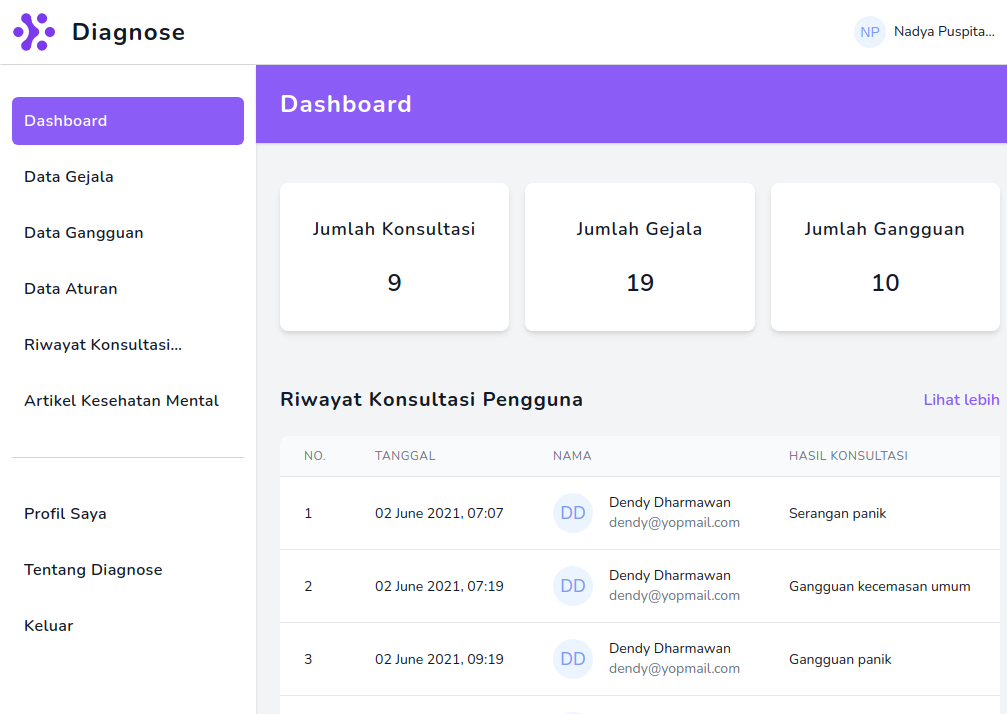1007x714 pixels.
Task: Click the Jumlah Konsultasi card
Action: [394, 257]
